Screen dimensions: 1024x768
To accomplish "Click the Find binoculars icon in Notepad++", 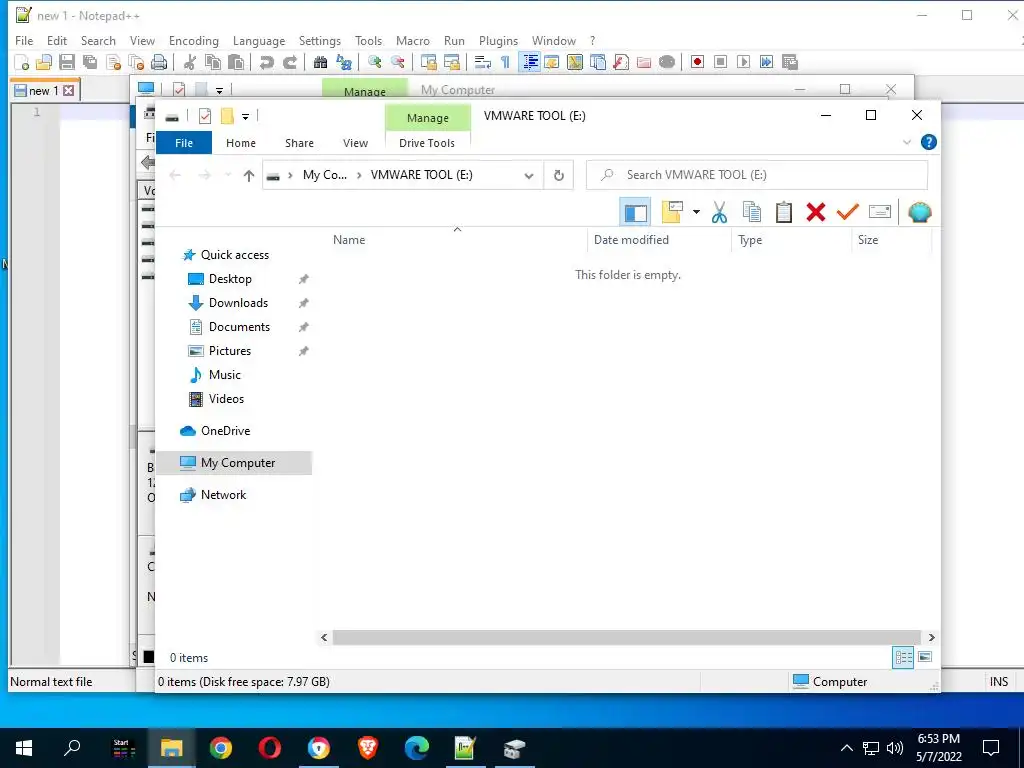I will click(320, 62).
